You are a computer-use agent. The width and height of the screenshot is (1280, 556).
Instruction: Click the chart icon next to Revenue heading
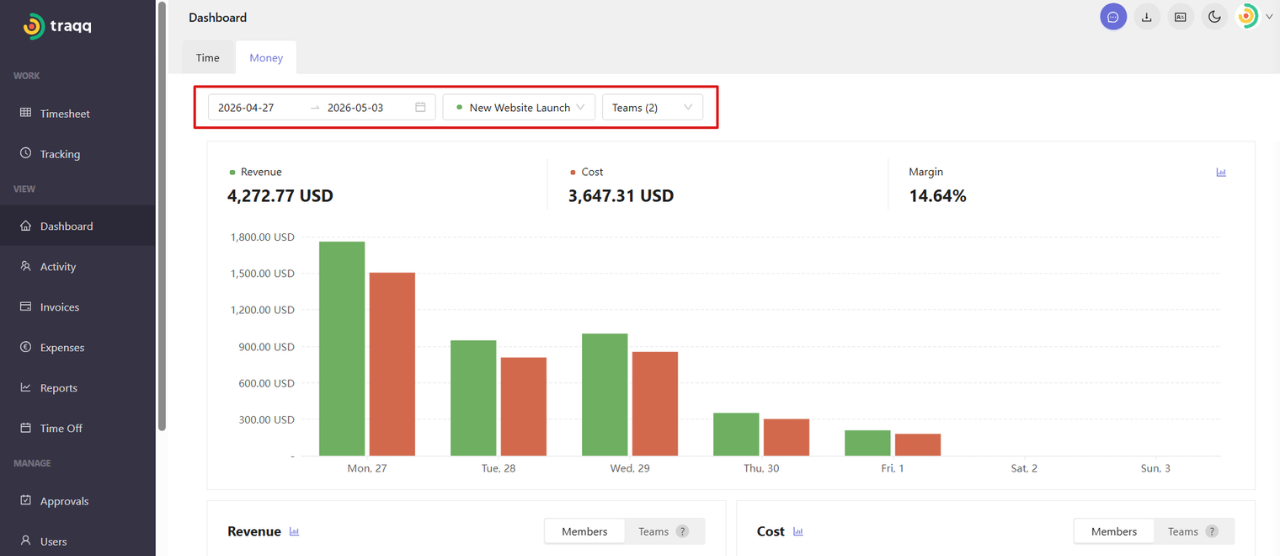[x=294, y=531]
